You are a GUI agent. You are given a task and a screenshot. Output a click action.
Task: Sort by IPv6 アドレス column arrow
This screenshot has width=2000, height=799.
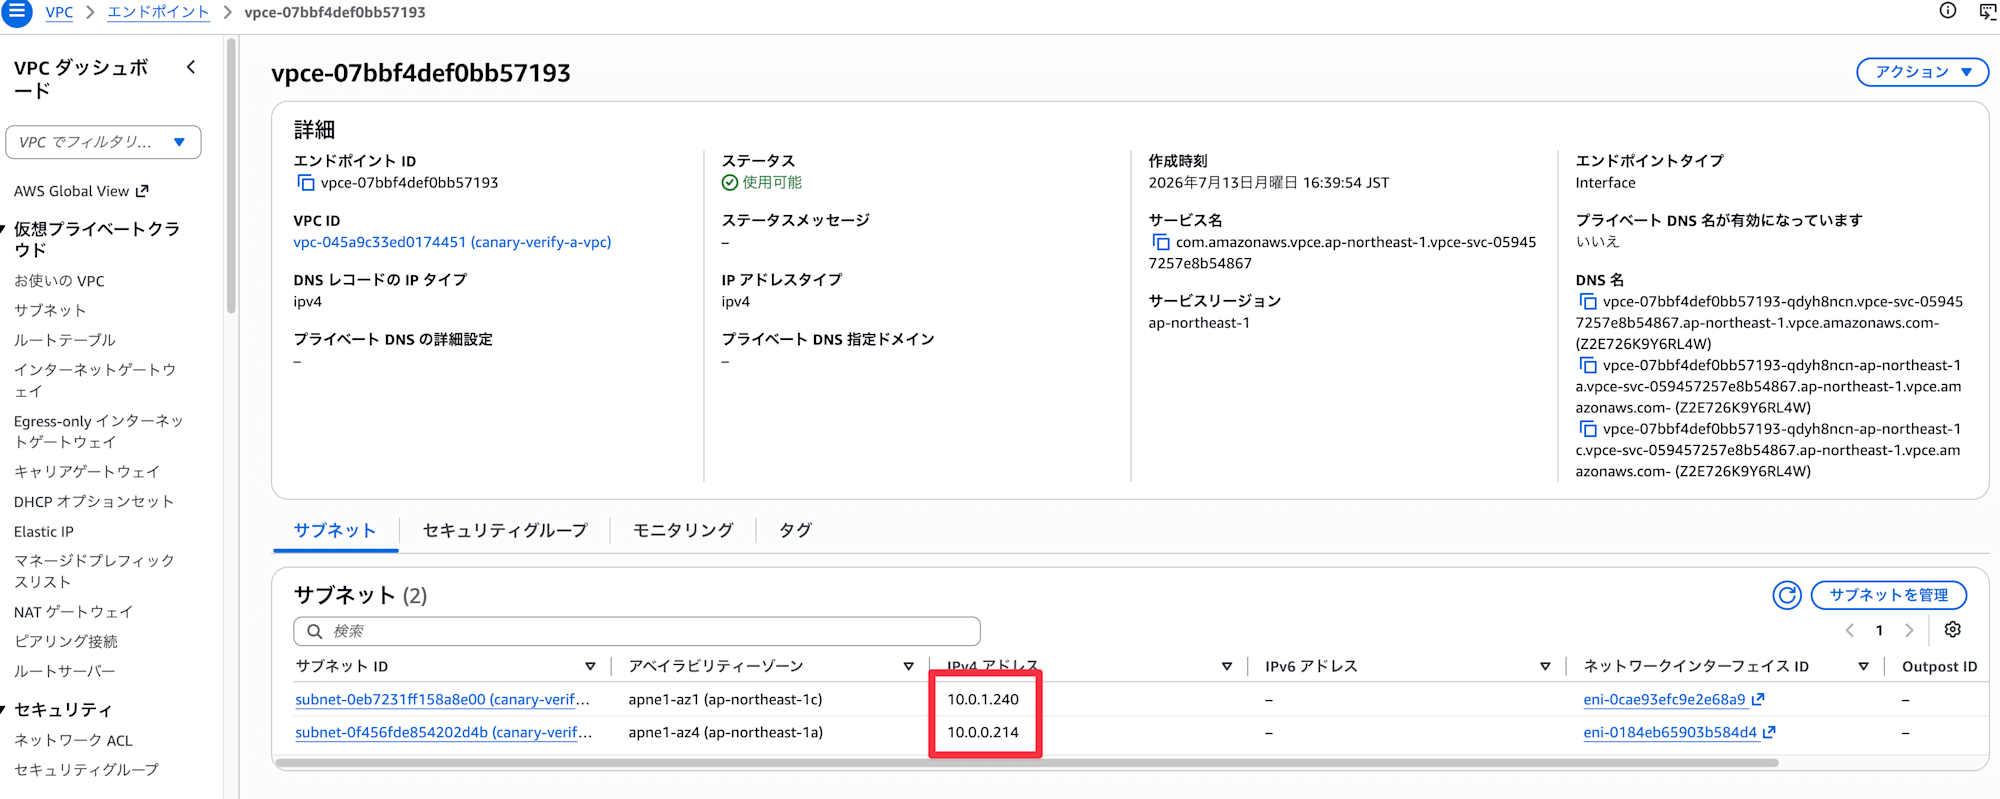(x=1544, y=666)
